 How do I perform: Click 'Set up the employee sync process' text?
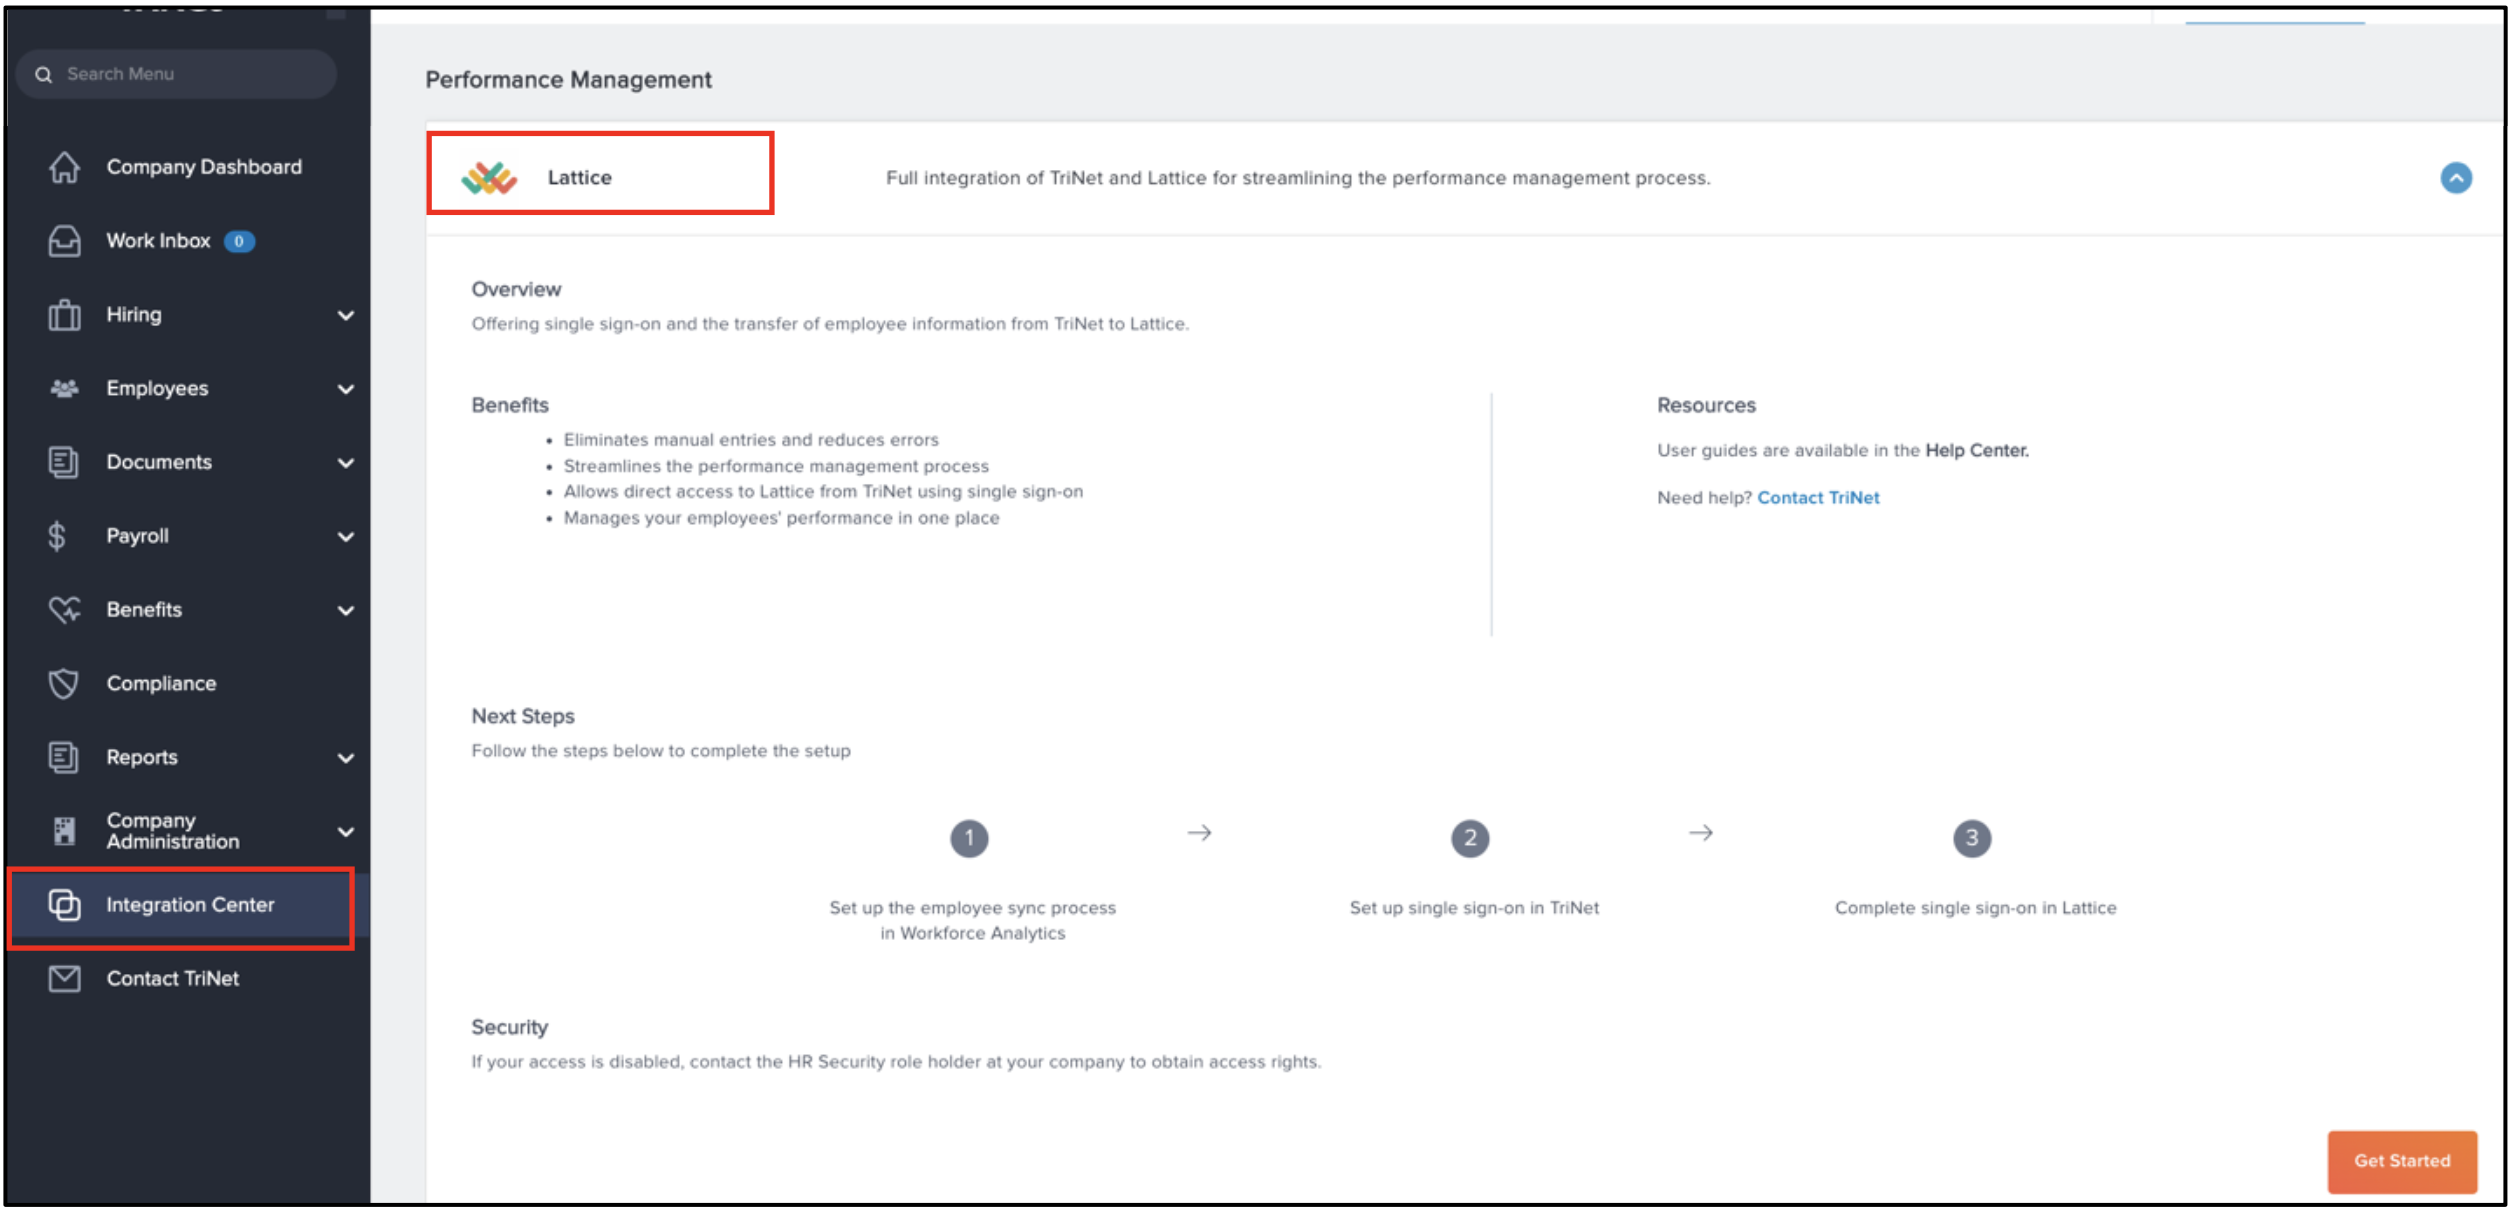[974, 908]
